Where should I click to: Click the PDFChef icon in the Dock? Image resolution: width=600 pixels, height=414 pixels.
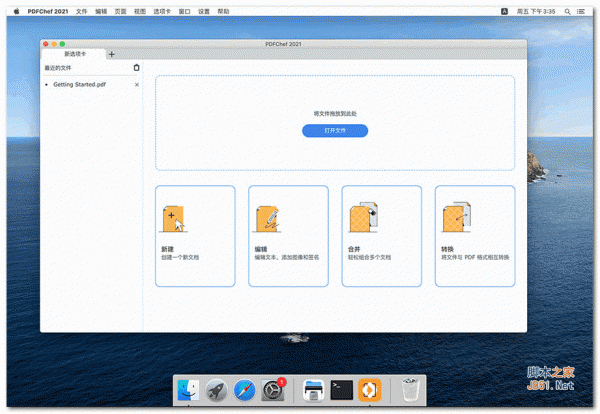[370, 390]
